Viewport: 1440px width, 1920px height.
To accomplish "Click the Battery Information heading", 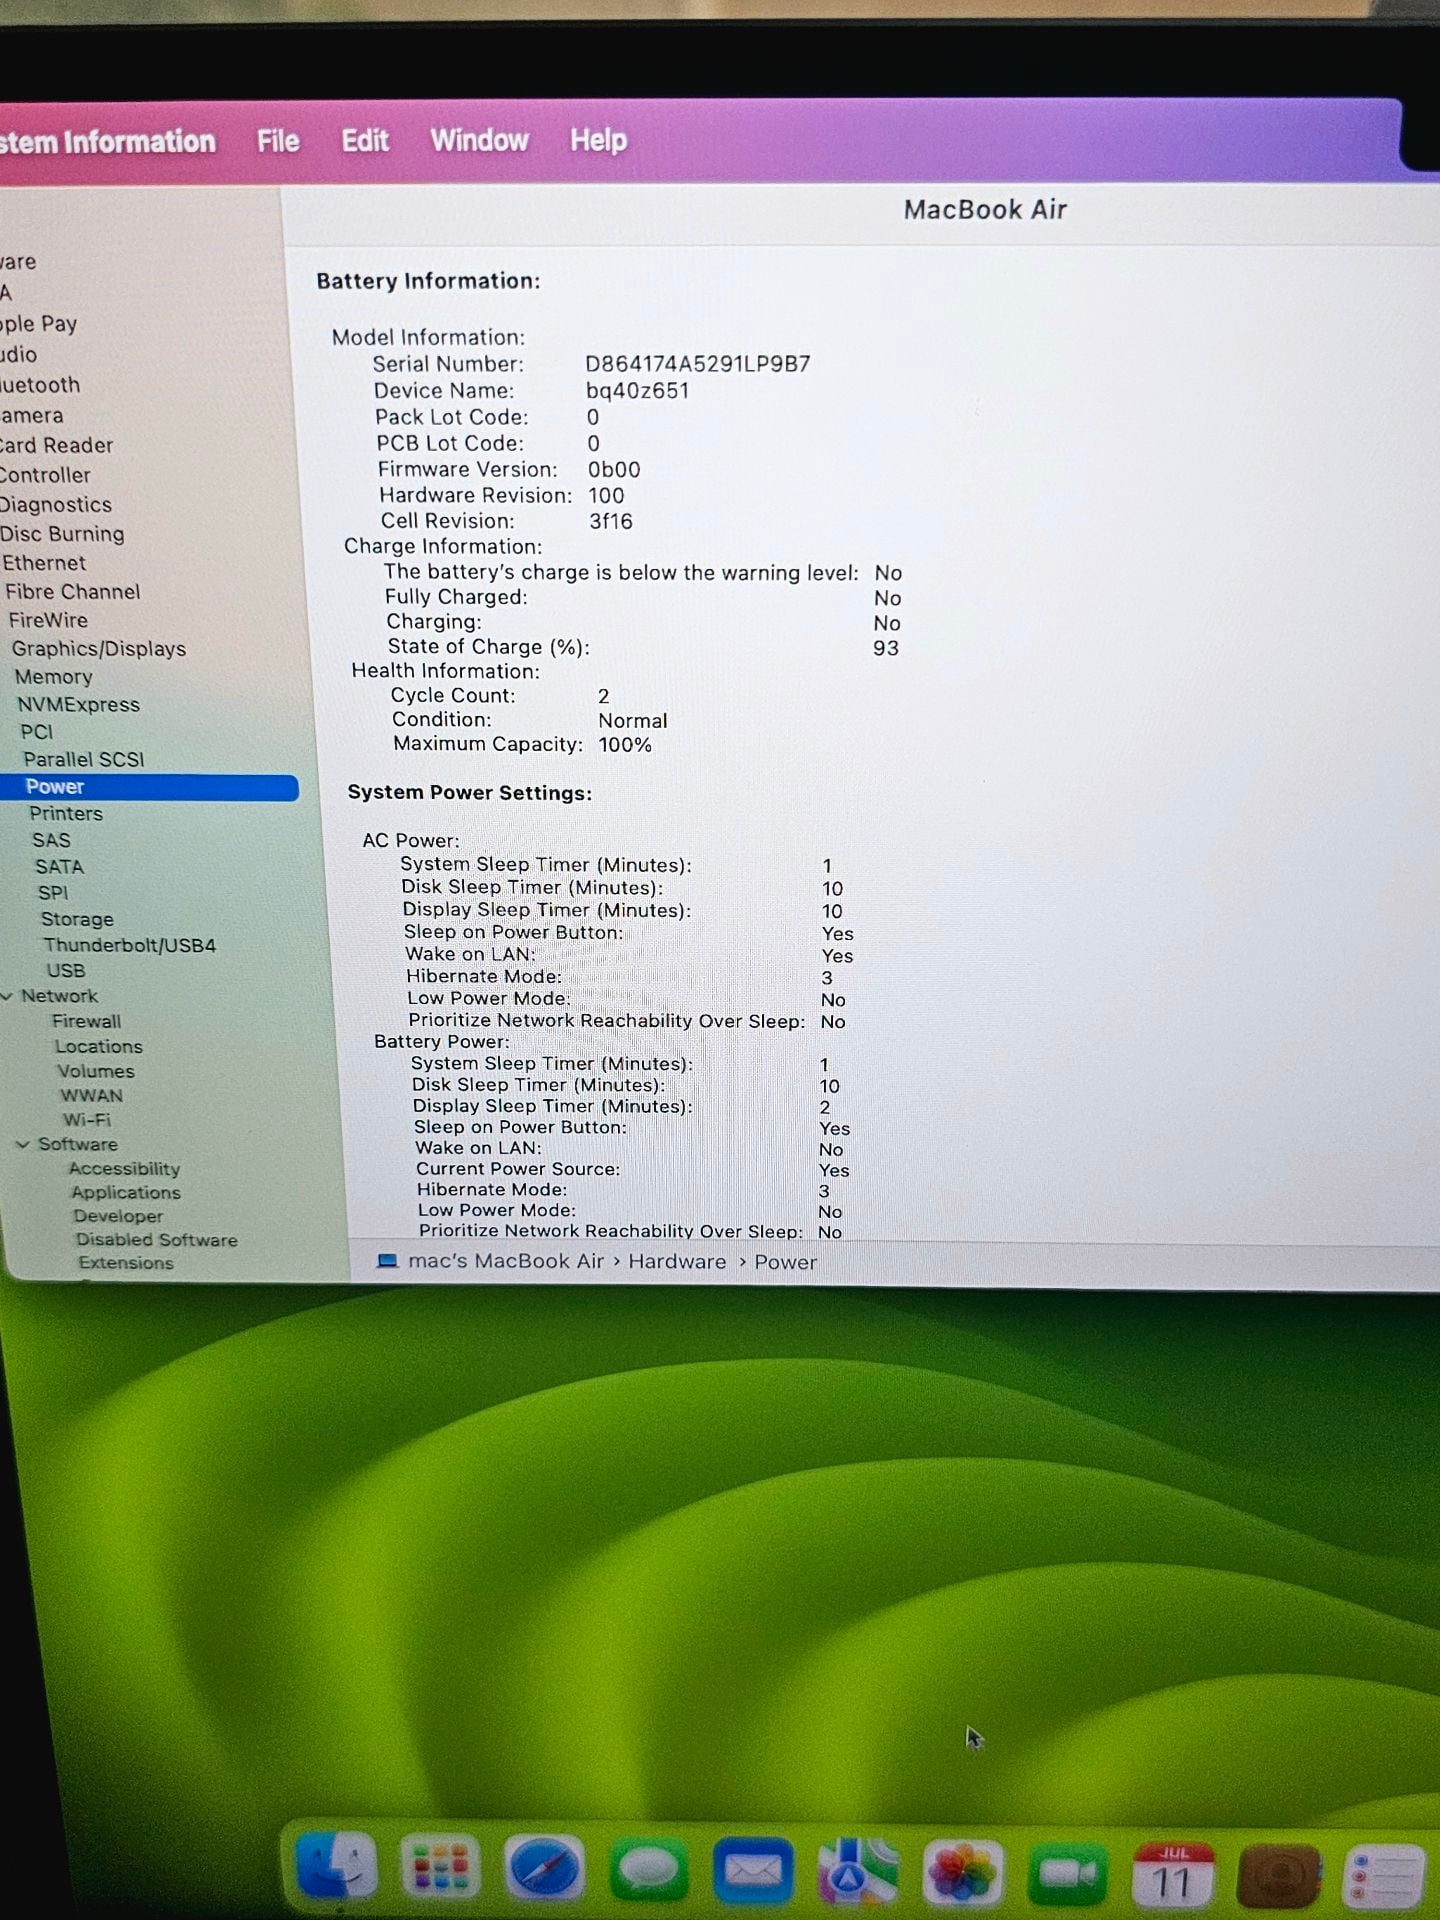I will click(428, 281).
